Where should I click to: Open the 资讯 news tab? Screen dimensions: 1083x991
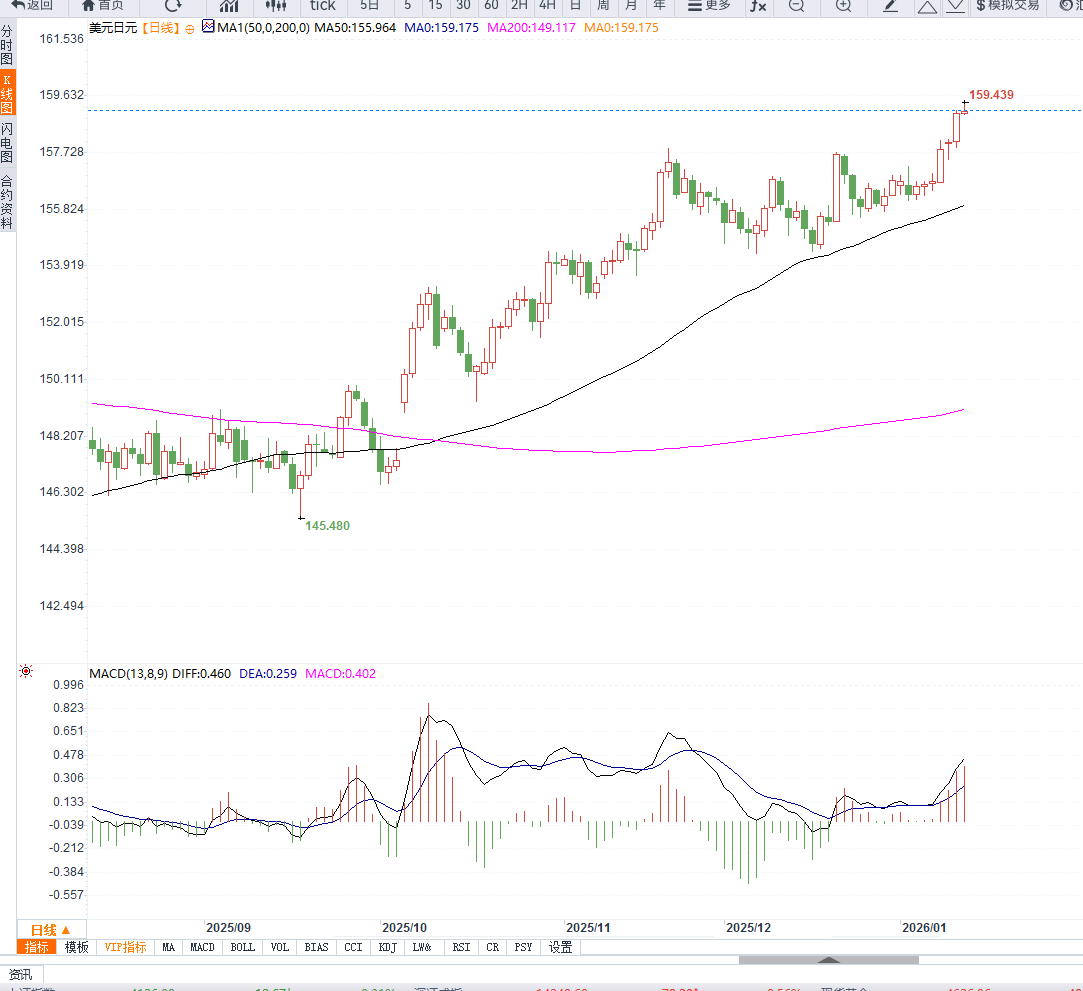(21, 974)
